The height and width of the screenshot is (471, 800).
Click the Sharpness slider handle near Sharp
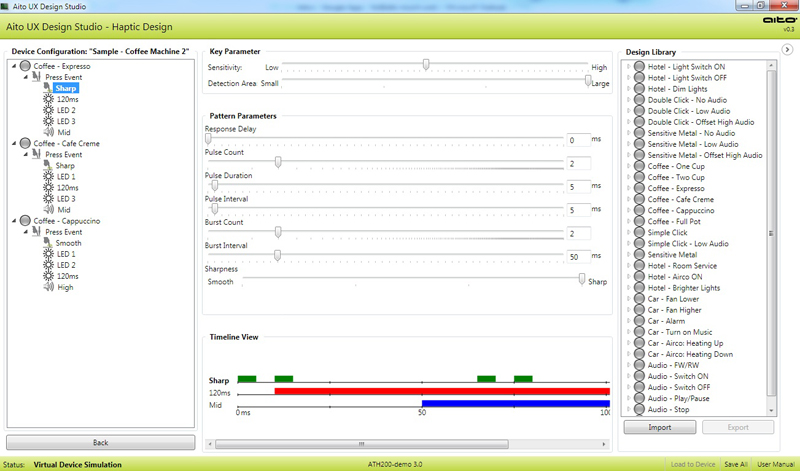[582, 279]
